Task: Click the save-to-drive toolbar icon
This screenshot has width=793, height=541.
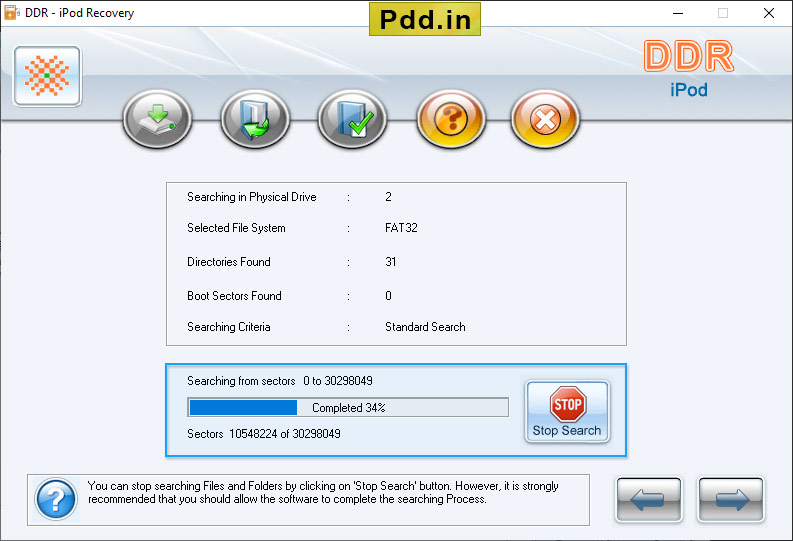Action: coord(157,119)
